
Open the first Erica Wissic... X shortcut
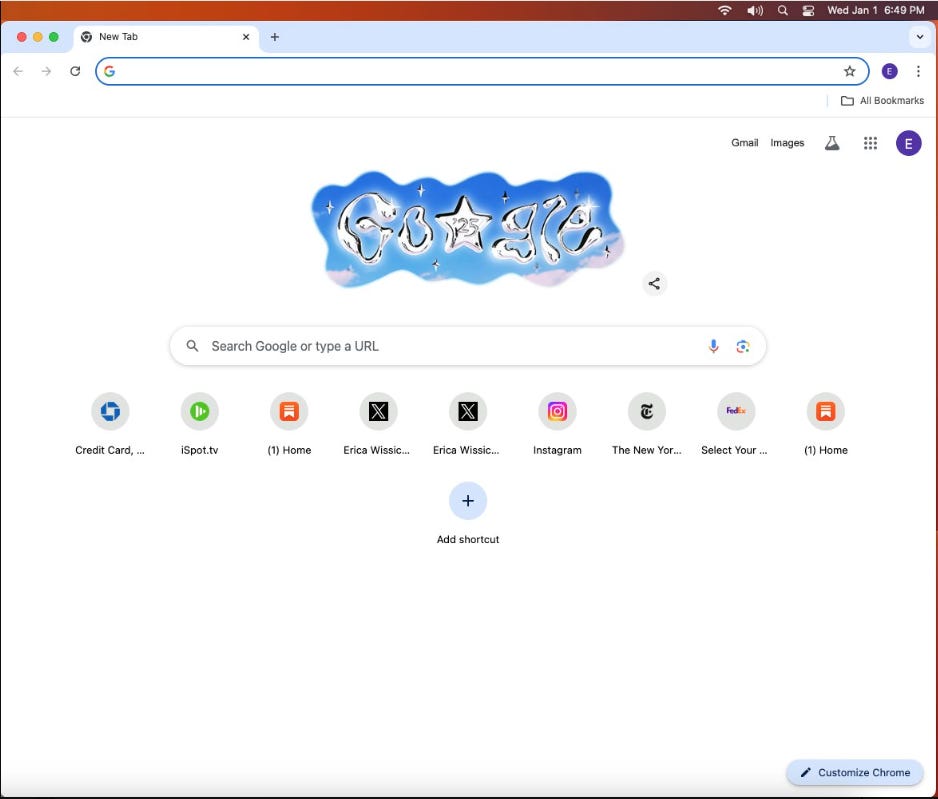pyautogui.click(x=378, y=425)
